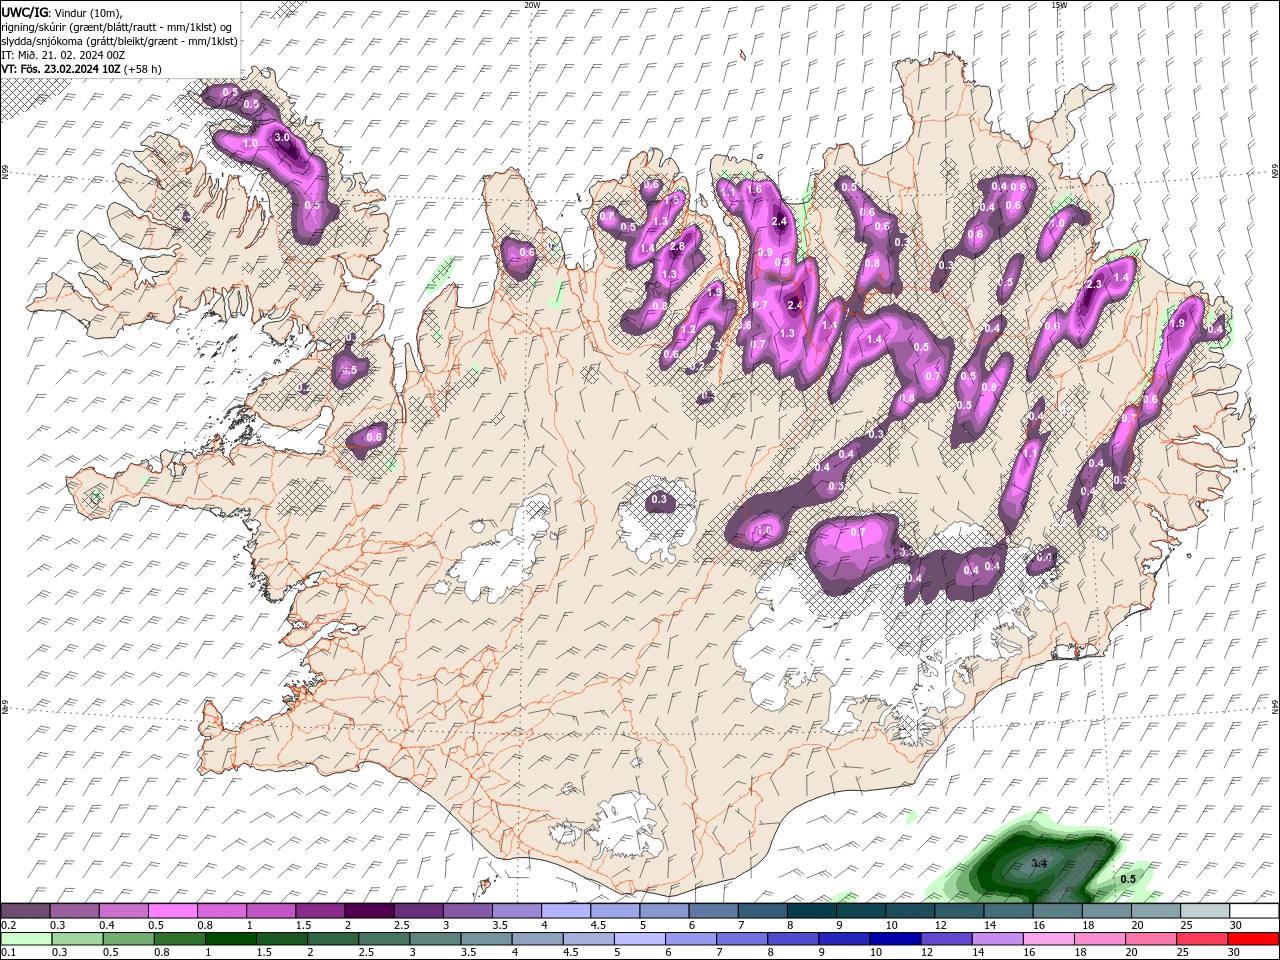Select top legend swatch starting at 12
Viewport: 1280px width, 960px height.
[x=960, y=911]
